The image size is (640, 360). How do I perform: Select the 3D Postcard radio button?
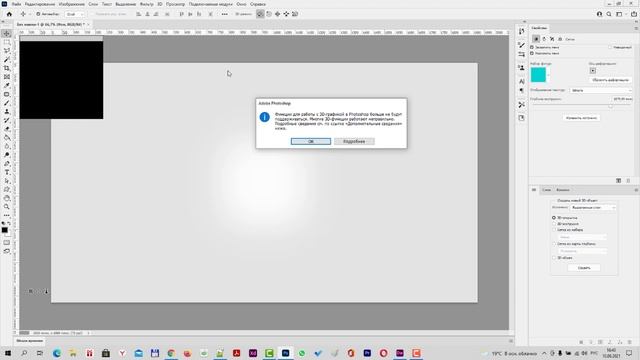554,218
